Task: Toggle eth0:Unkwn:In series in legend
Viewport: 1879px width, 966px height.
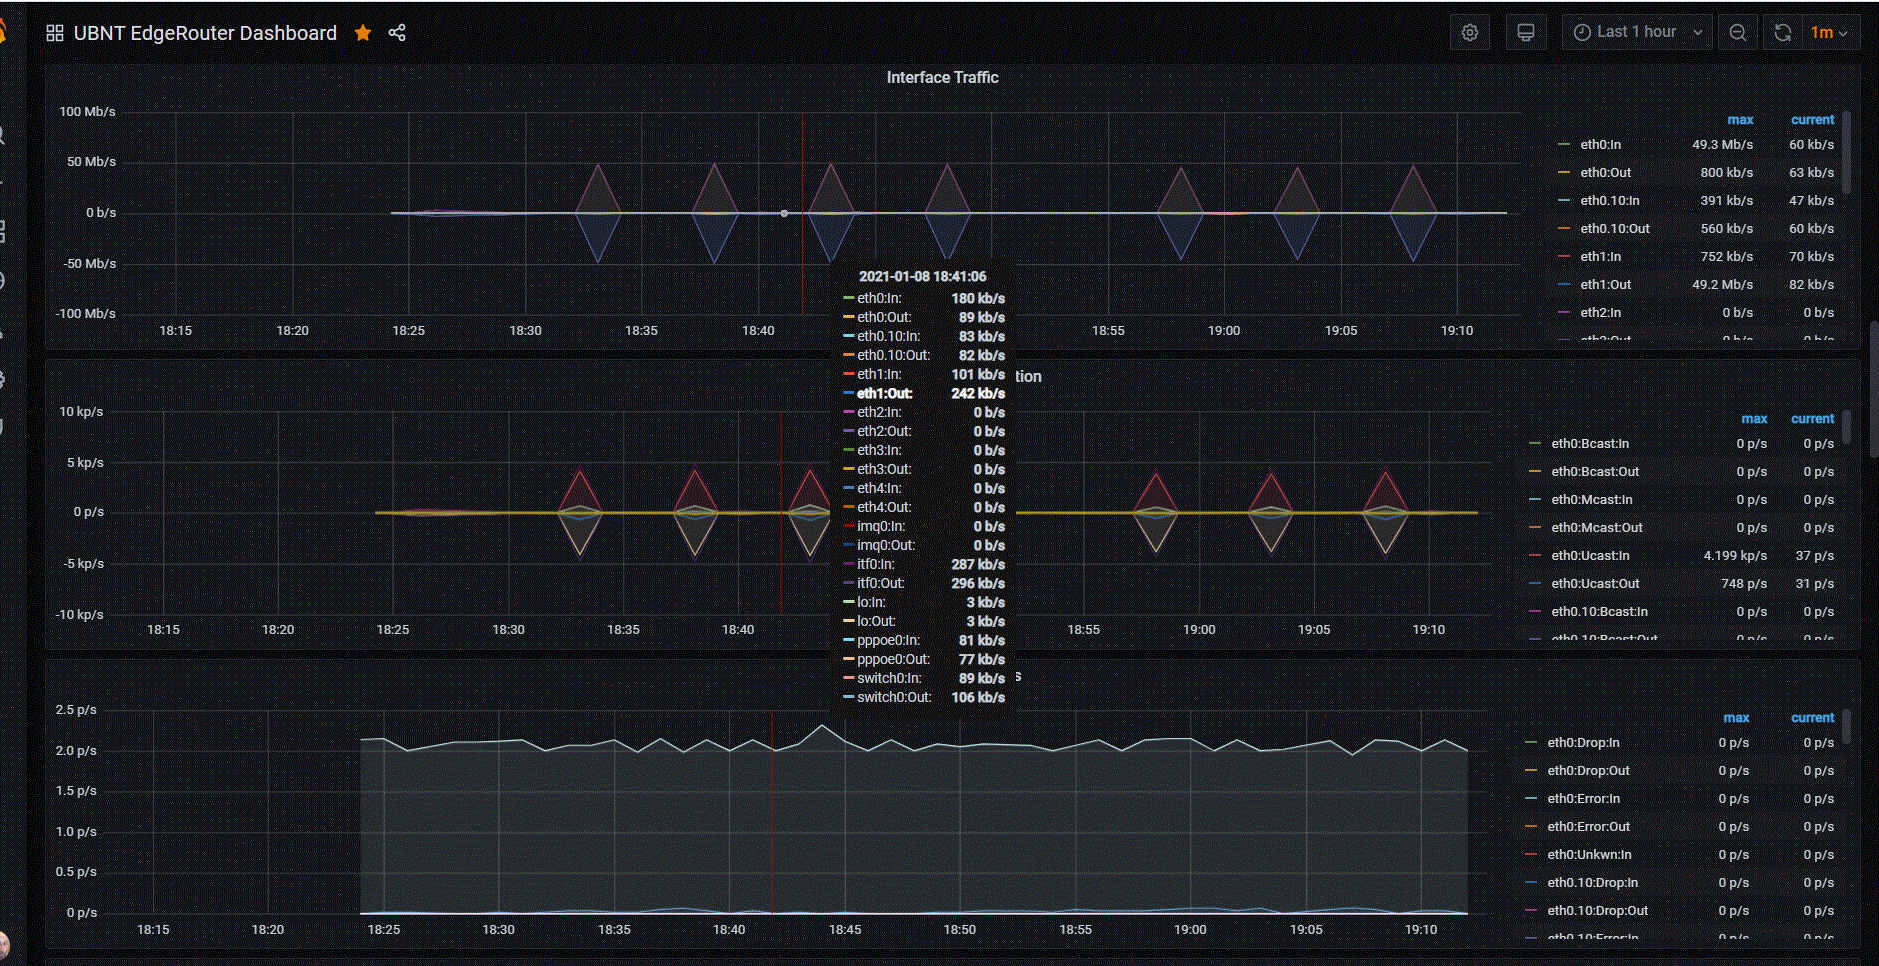Action: click(x=1589, y=854)
